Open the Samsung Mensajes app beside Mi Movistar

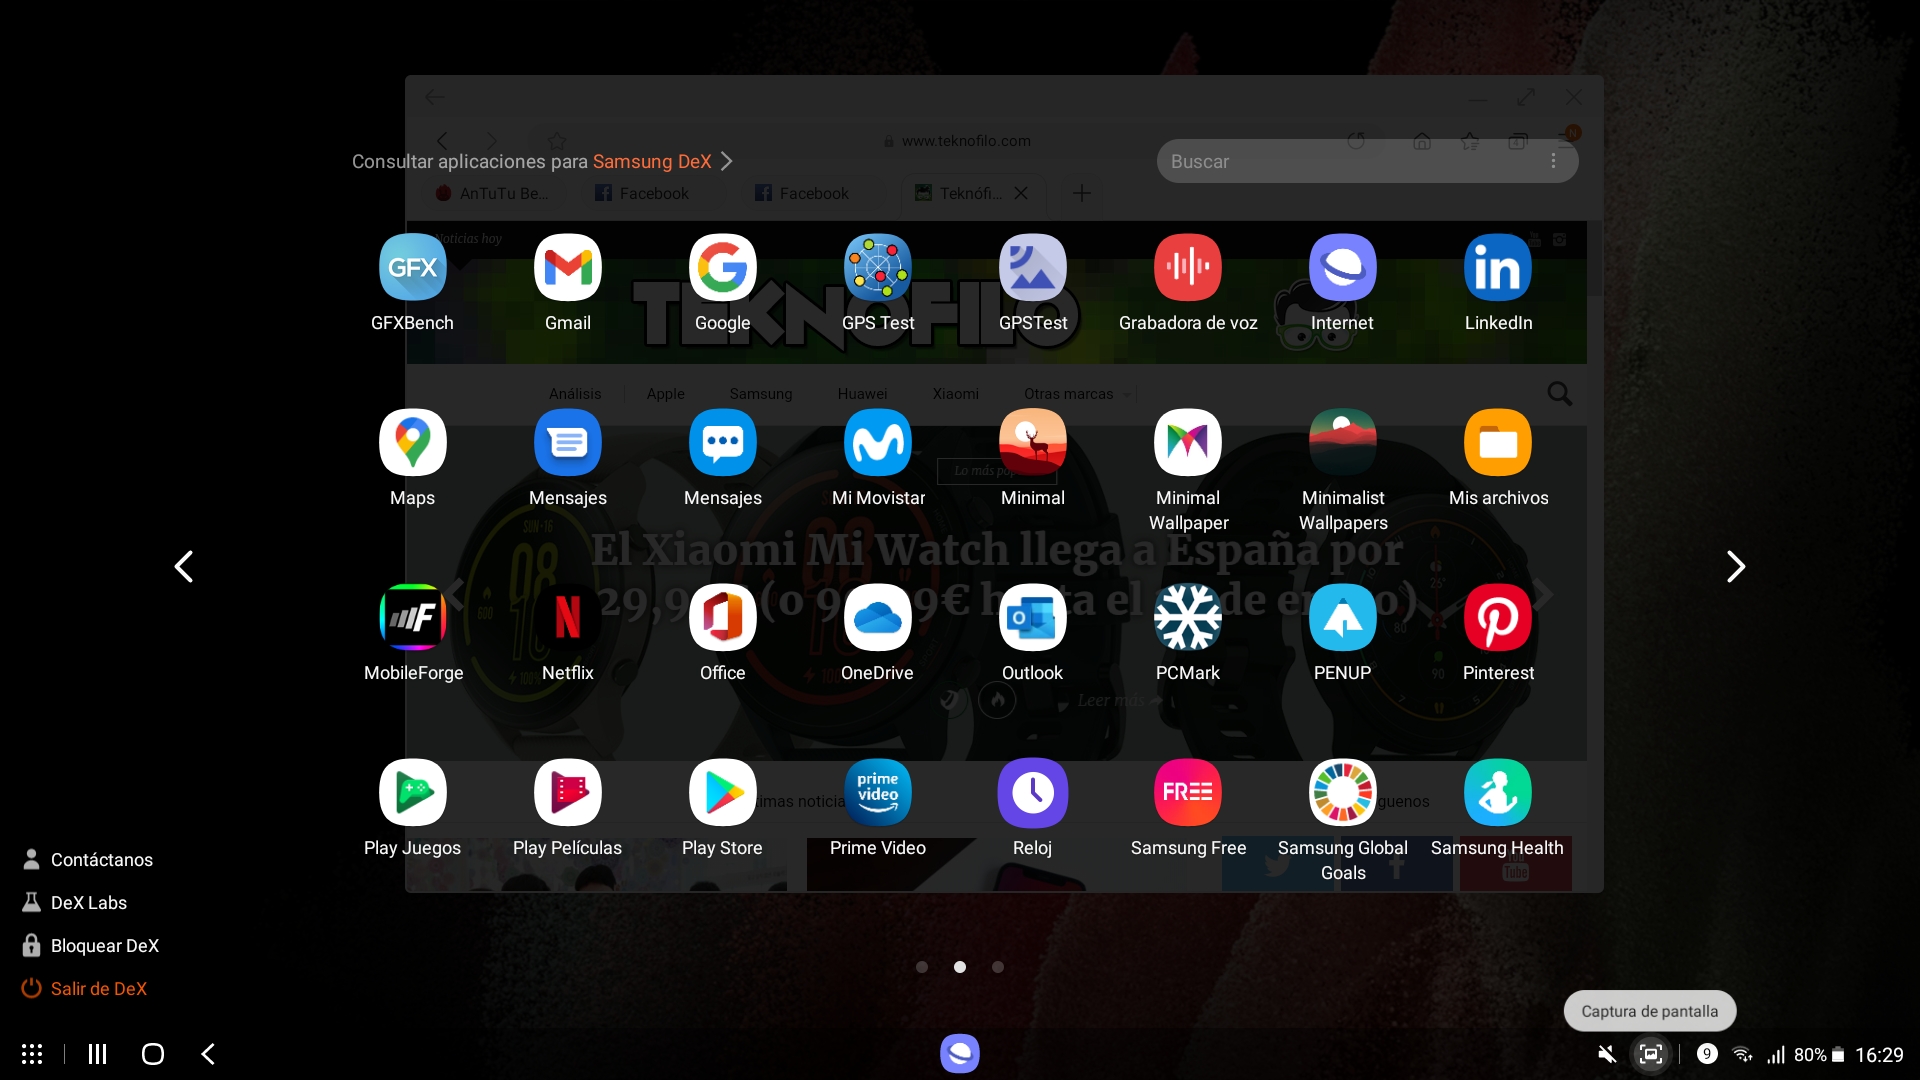point(722,443)
